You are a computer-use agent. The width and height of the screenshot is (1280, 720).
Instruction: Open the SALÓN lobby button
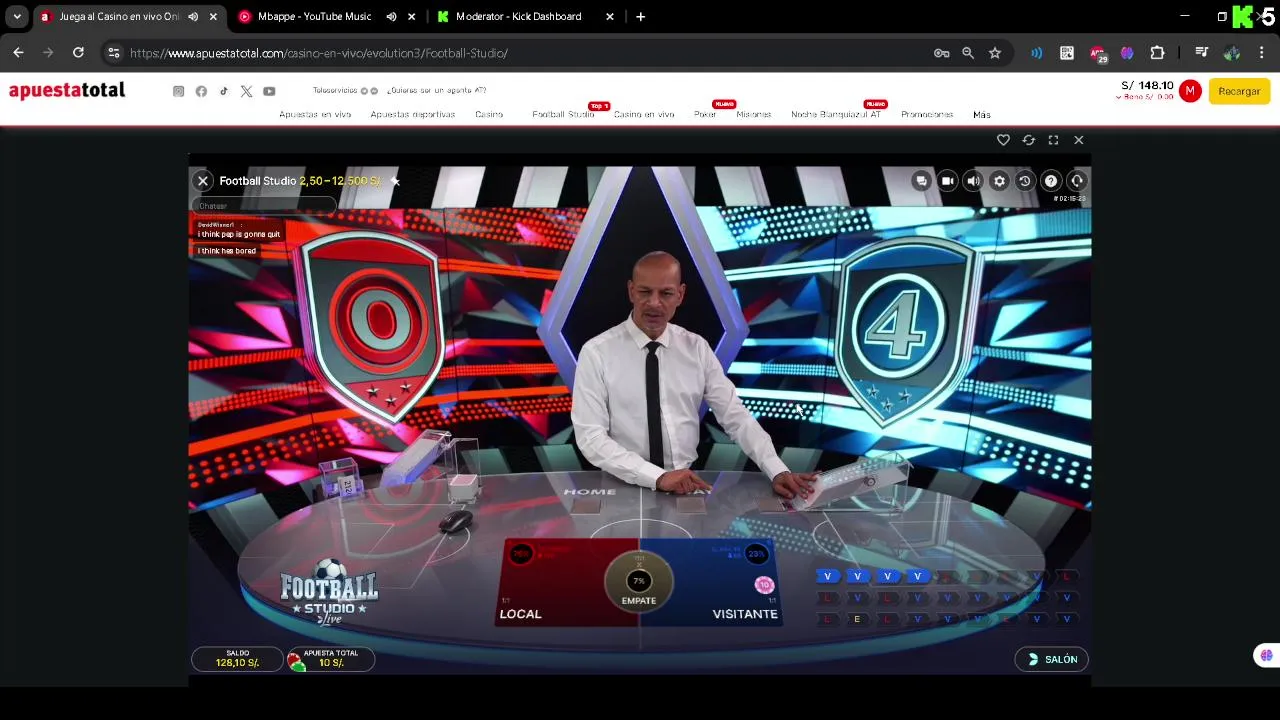[x=1052, y=659]
